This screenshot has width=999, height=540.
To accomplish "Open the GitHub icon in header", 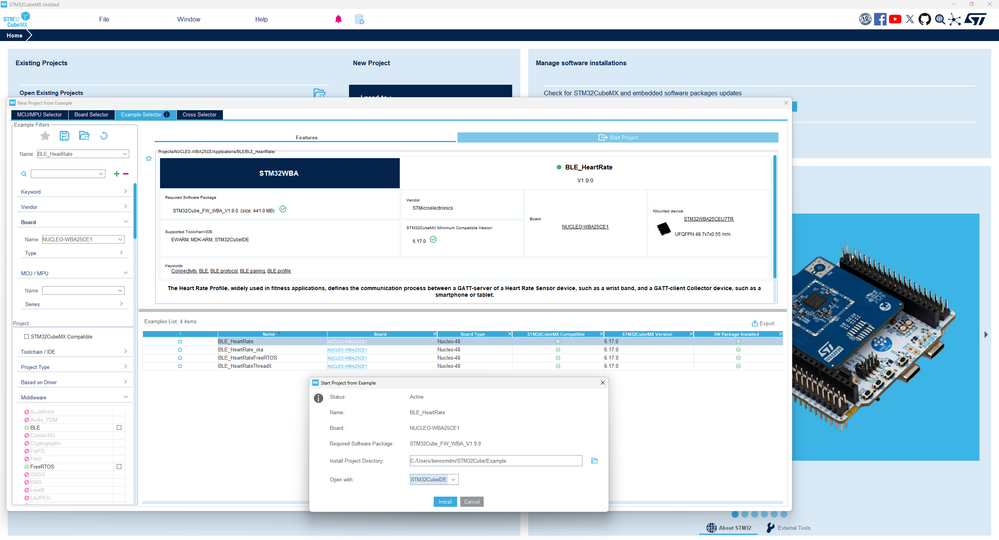I will (924, 19).
